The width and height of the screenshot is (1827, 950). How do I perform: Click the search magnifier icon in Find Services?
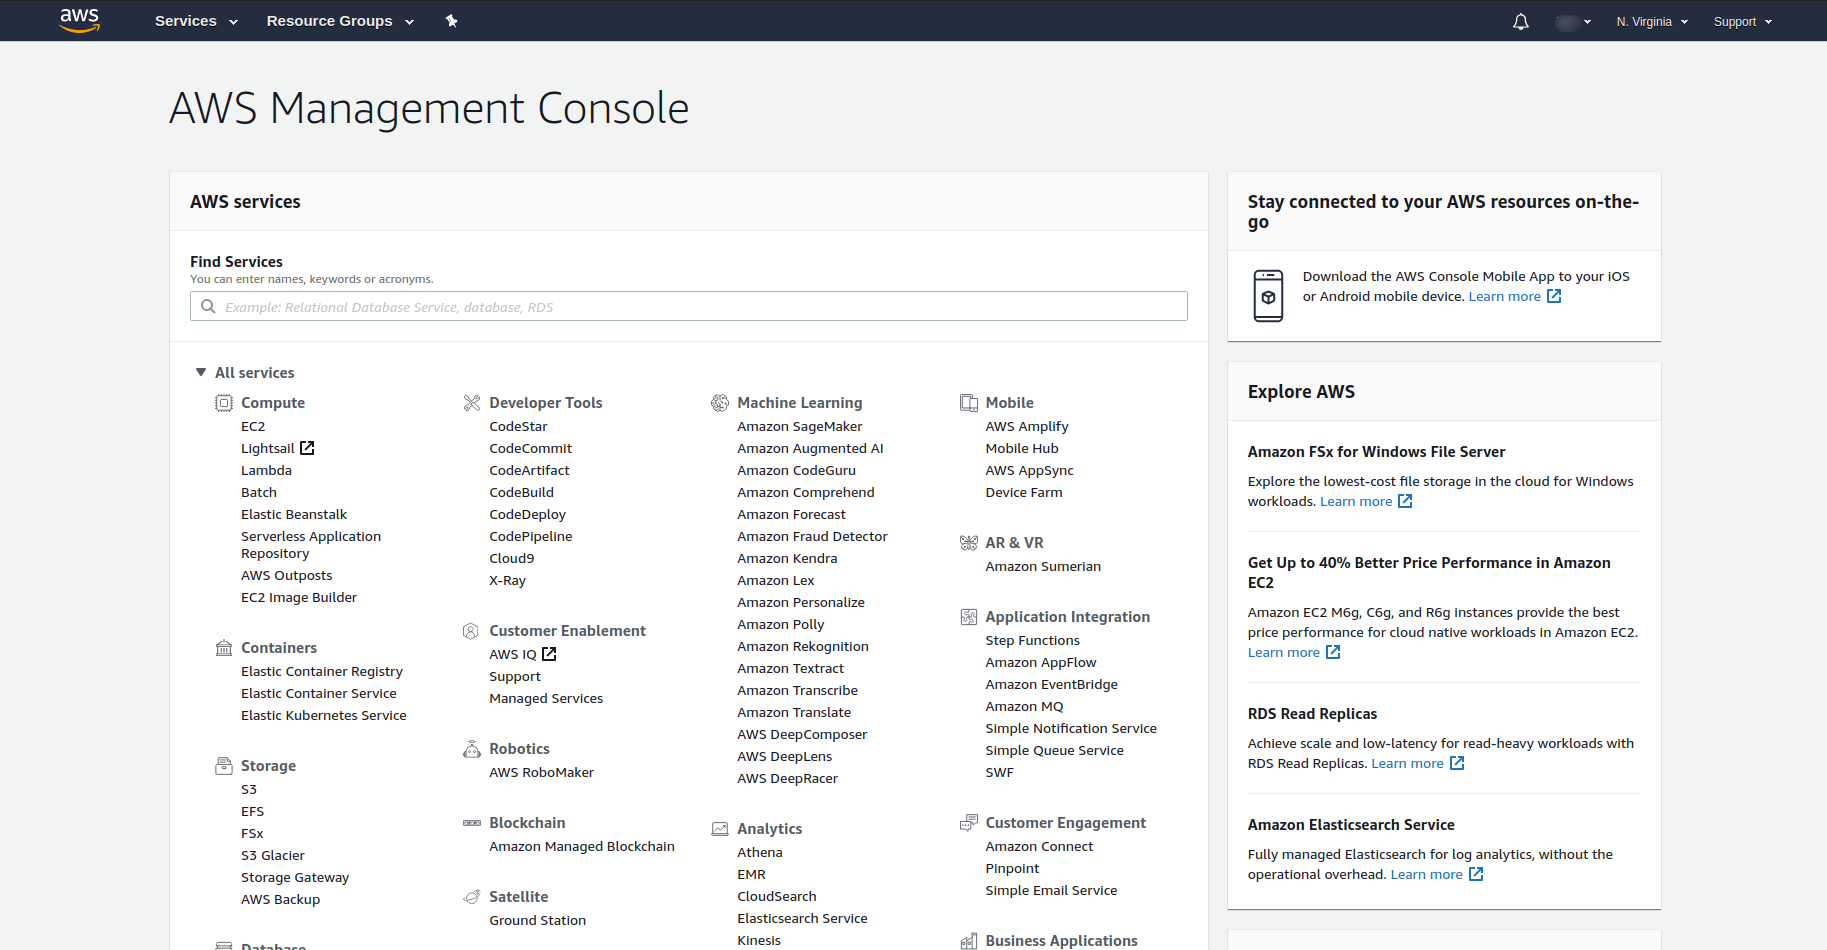(x=208, y=306)
